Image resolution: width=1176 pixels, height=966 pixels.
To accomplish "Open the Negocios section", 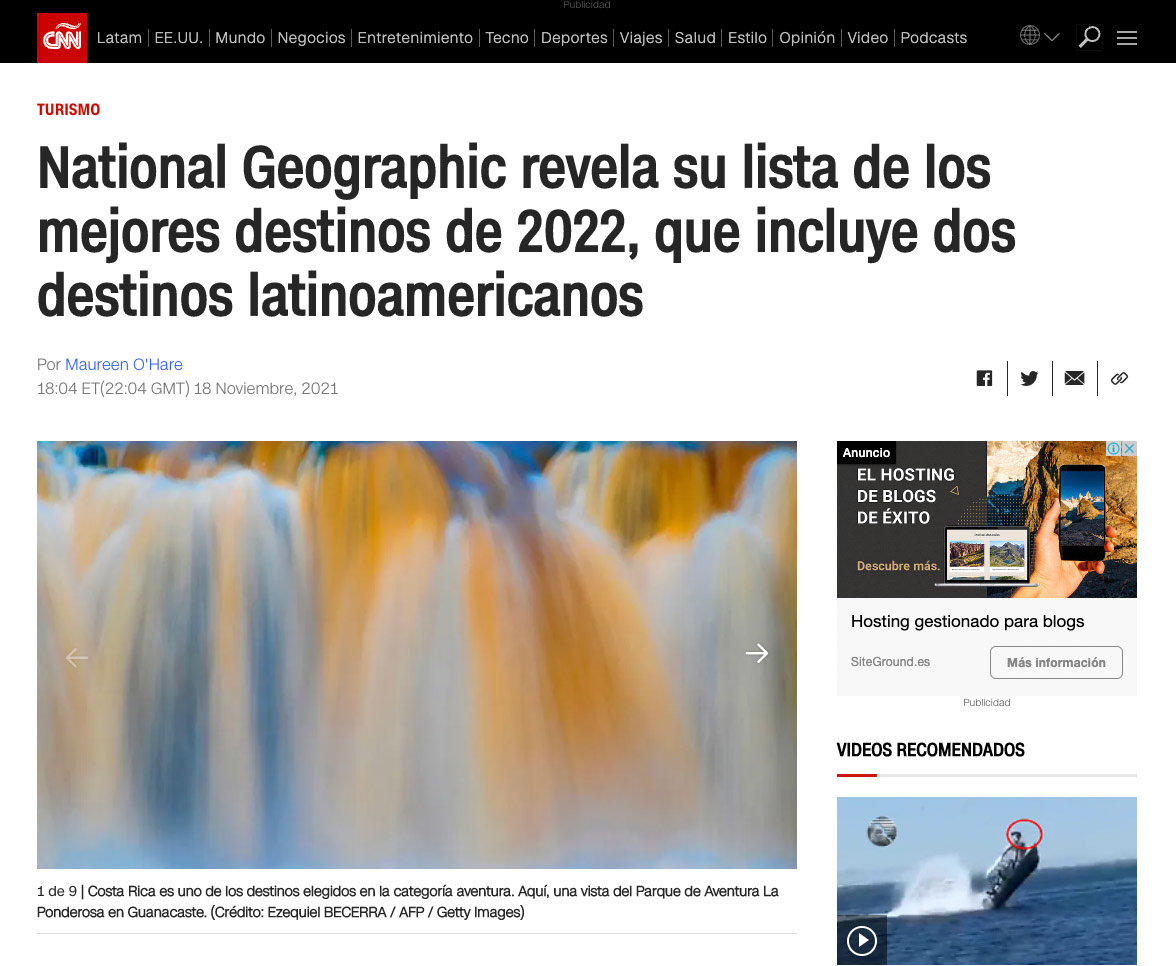I will pyautogui.click(x=311, y=38).
